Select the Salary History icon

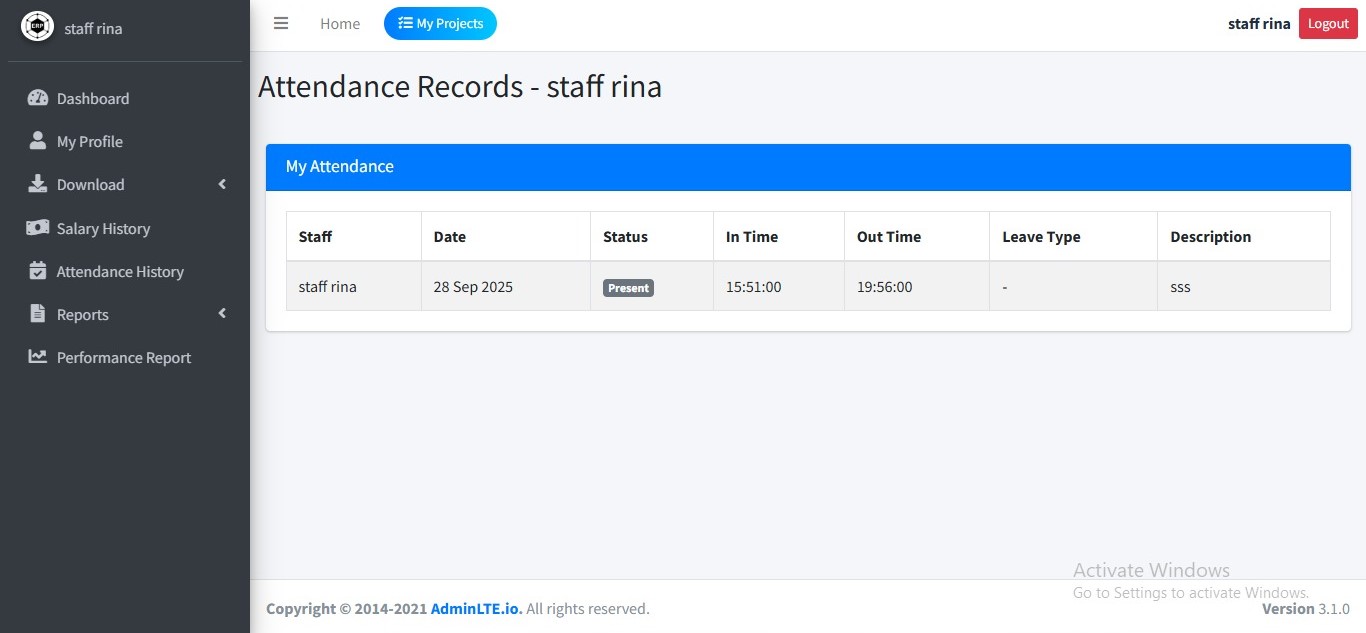[38, 228]
